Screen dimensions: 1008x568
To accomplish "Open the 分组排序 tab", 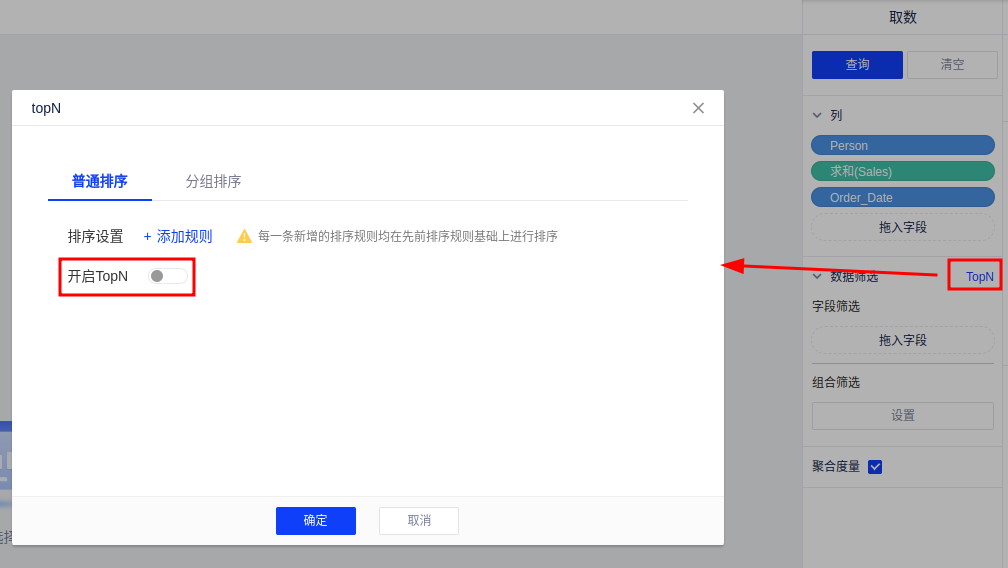I will pos(213,181).
